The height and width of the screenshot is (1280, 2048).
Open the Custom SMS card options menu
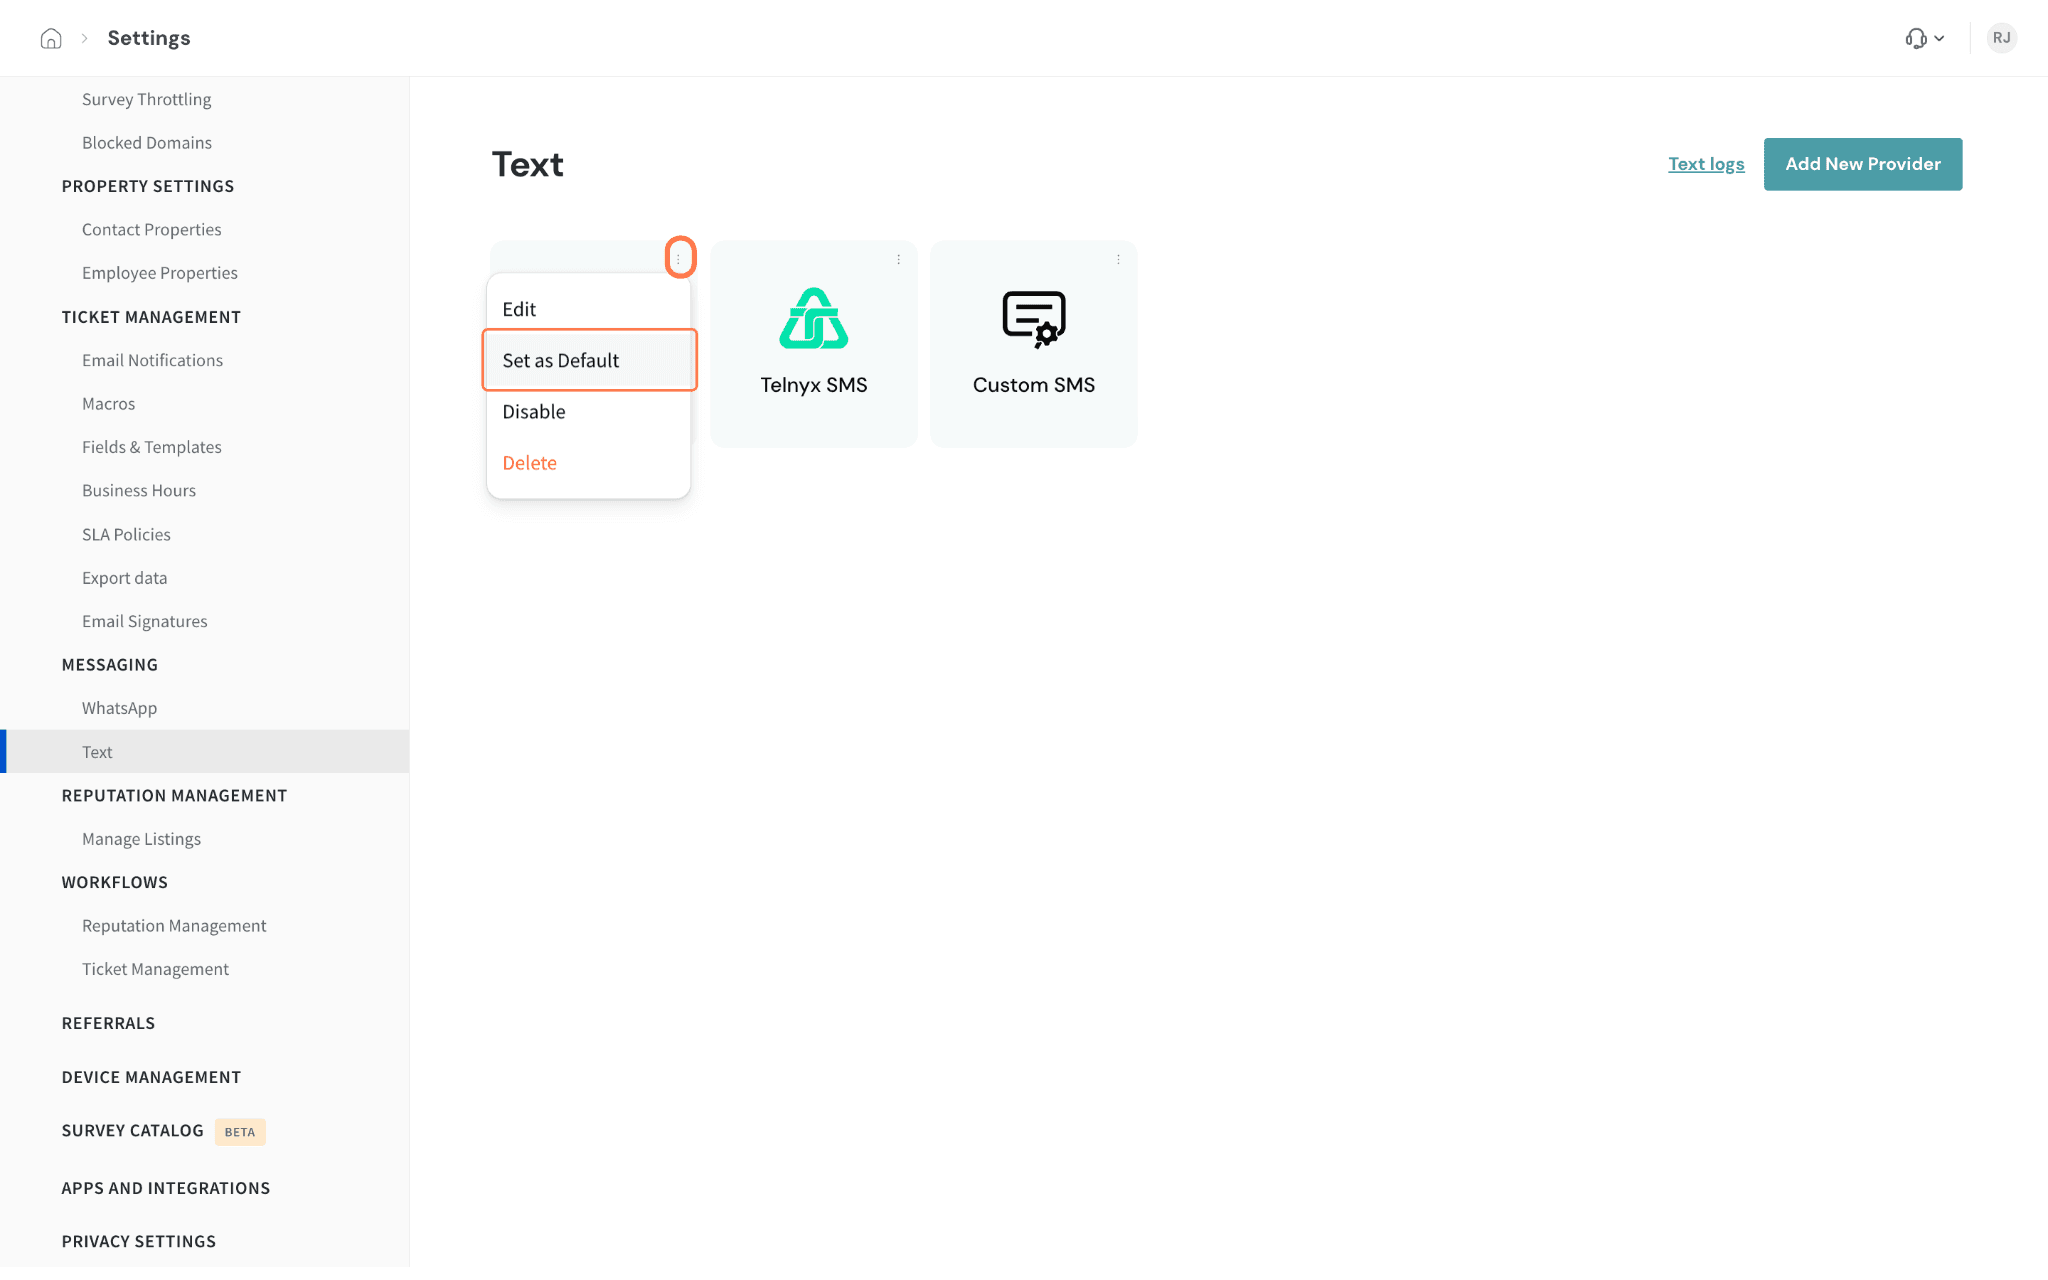(x=1118, y=259)
